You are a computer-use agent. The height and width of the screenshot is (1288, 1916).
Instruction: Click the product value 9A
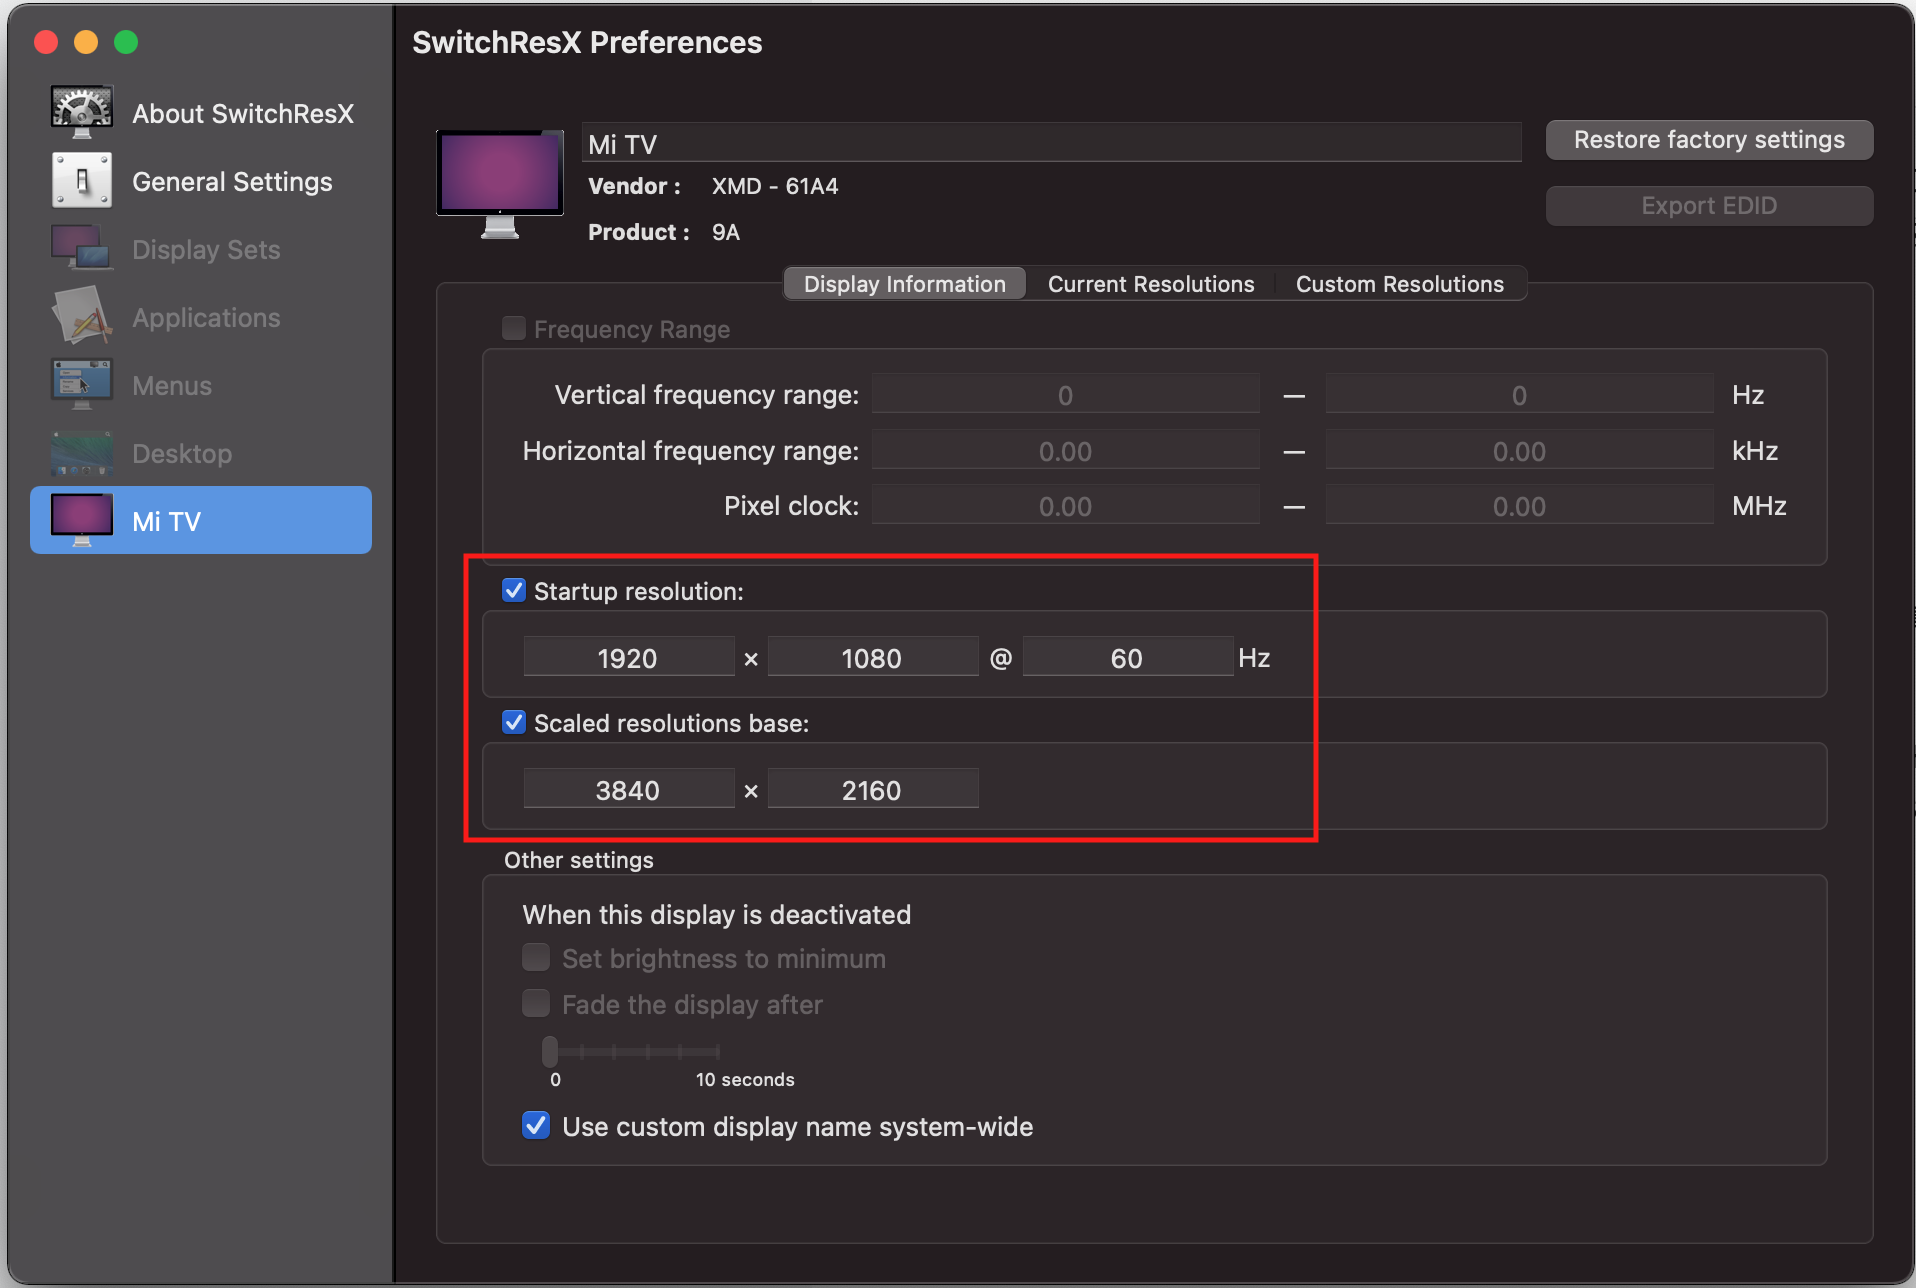[x=726, y=232]
